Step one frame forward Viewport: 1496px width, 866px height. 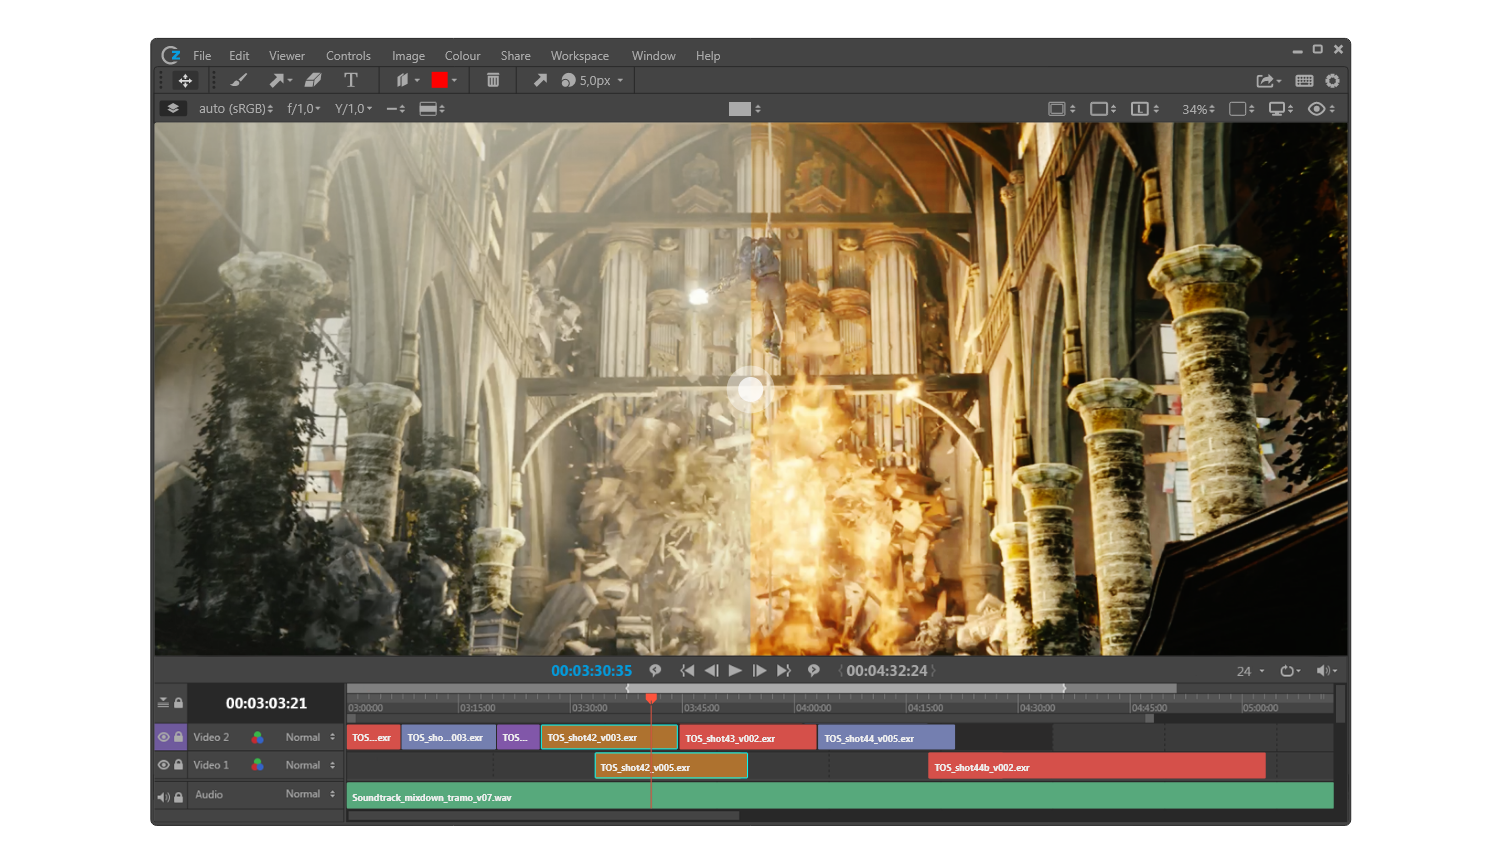759,670
